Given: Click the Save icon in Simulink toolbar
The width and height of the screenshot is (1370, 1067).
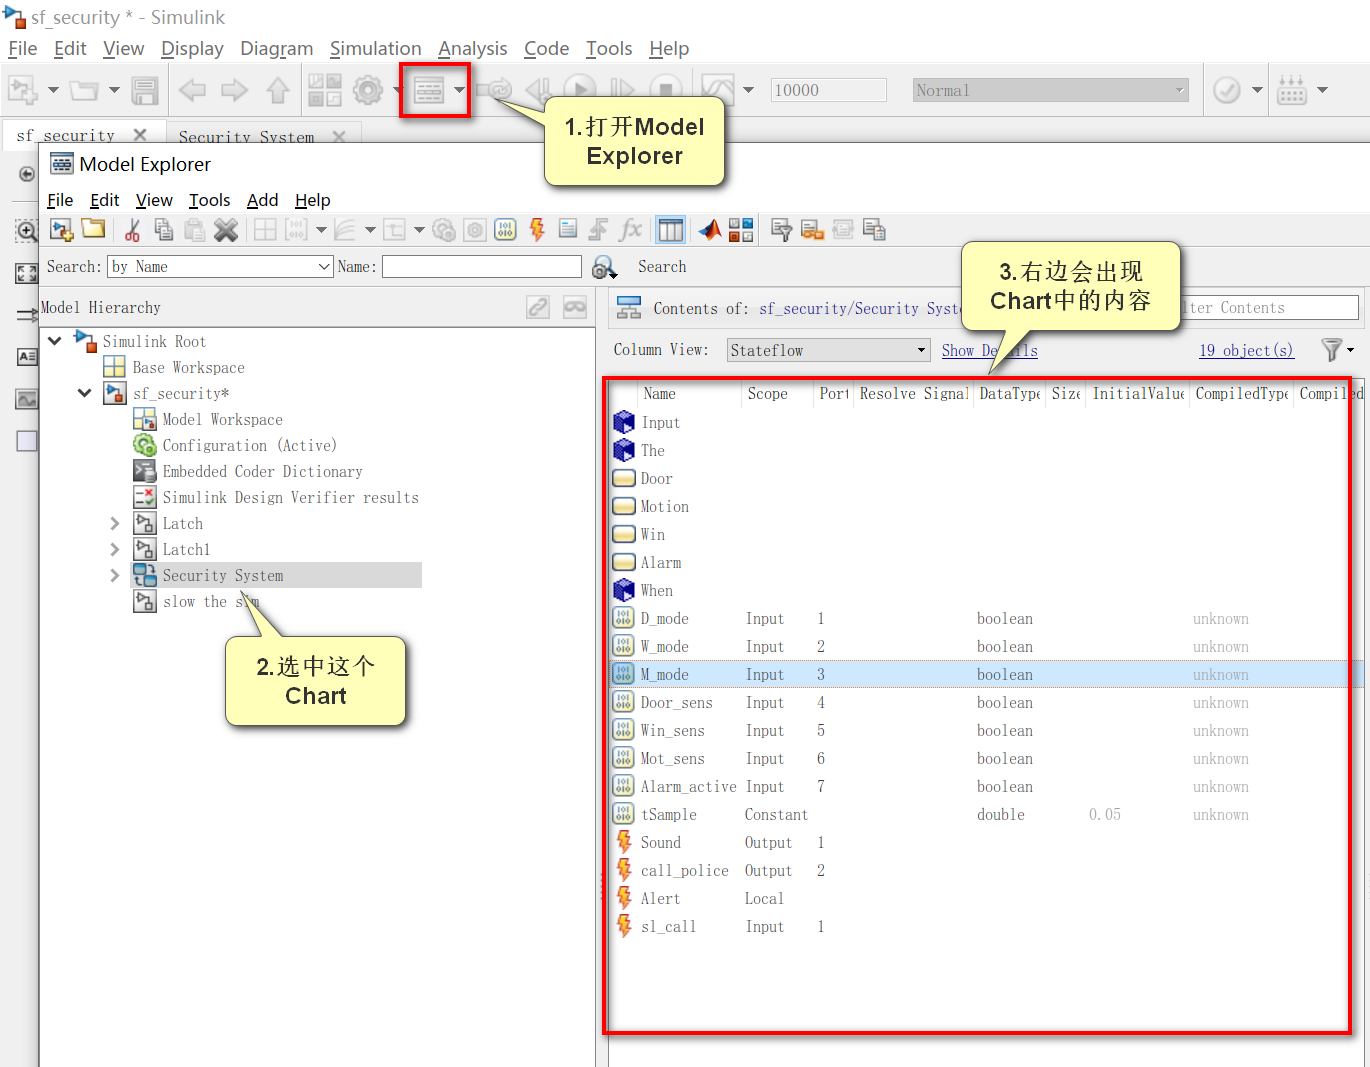Looking at the screenshot, I should (x=145, y=90).
